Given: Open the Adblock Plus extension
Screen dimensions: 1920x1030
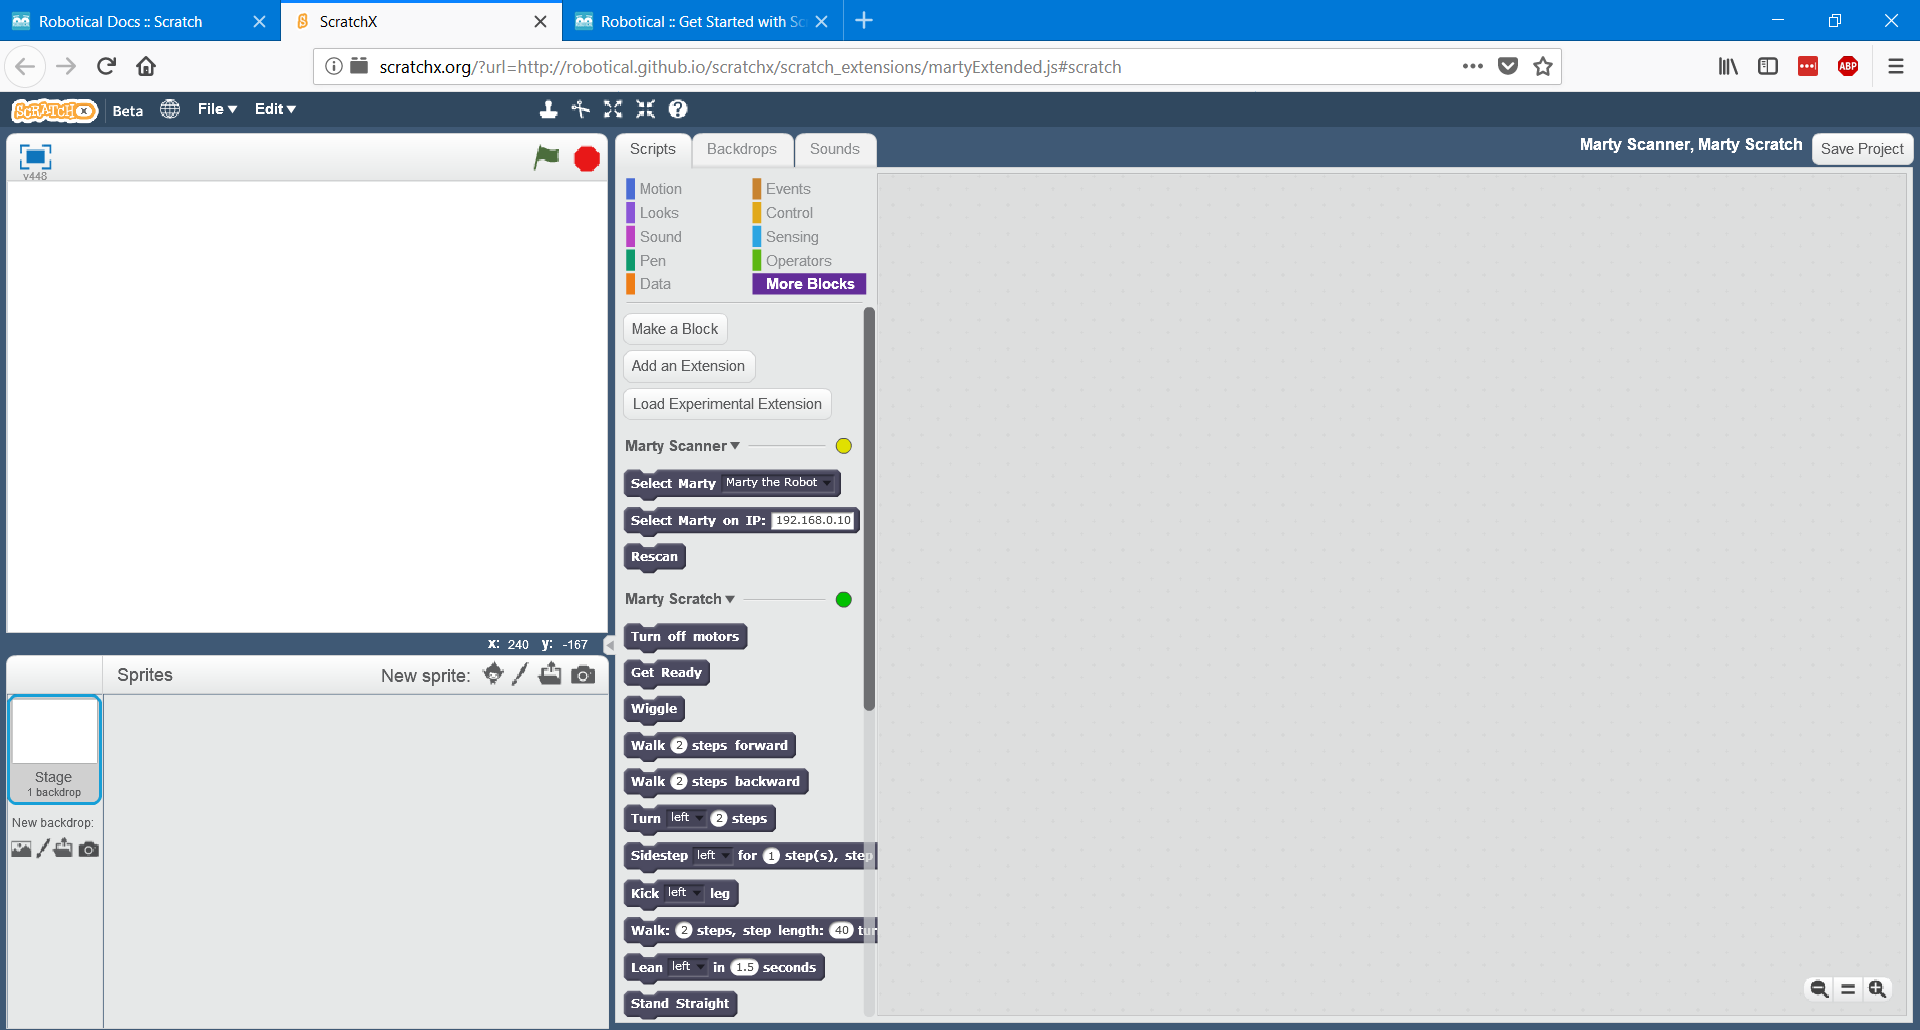Looking at the screenshot, I should (x=1848, y=66).
